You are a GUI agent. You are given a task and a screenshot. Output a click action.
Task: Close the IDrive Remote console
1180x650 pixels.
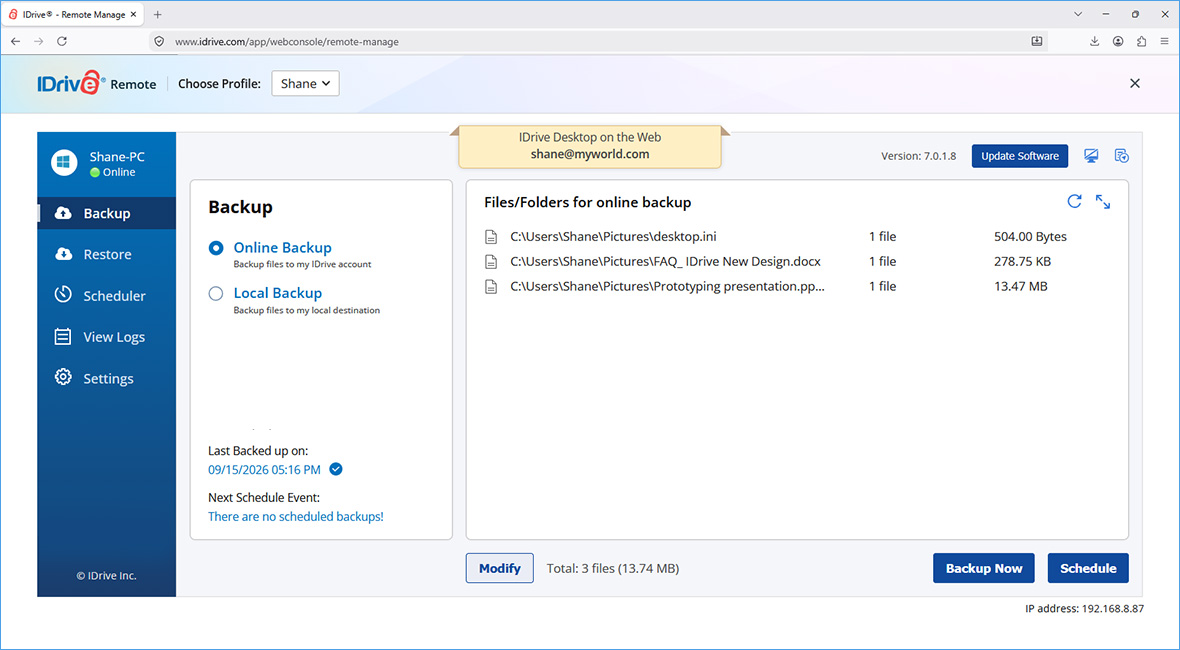pyautogui.click(x=1135, y=84)
